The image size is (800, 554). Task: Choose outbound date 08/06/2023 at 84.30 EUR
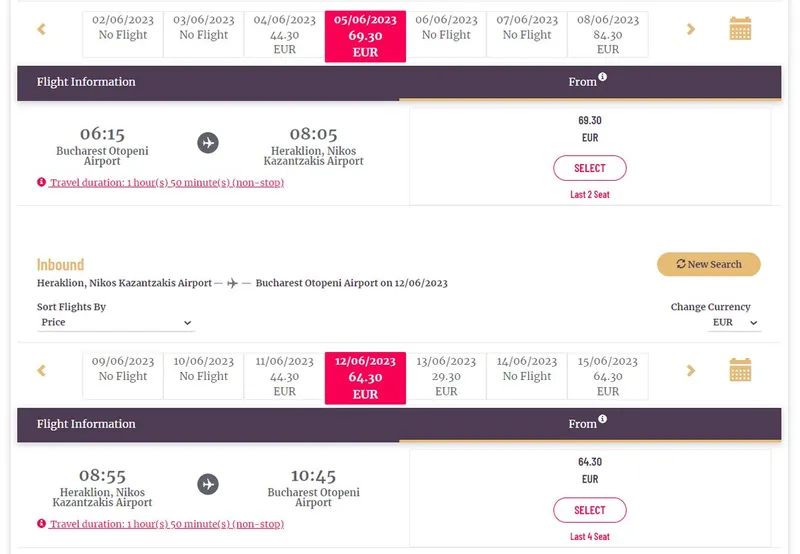[x=608, y=35]
